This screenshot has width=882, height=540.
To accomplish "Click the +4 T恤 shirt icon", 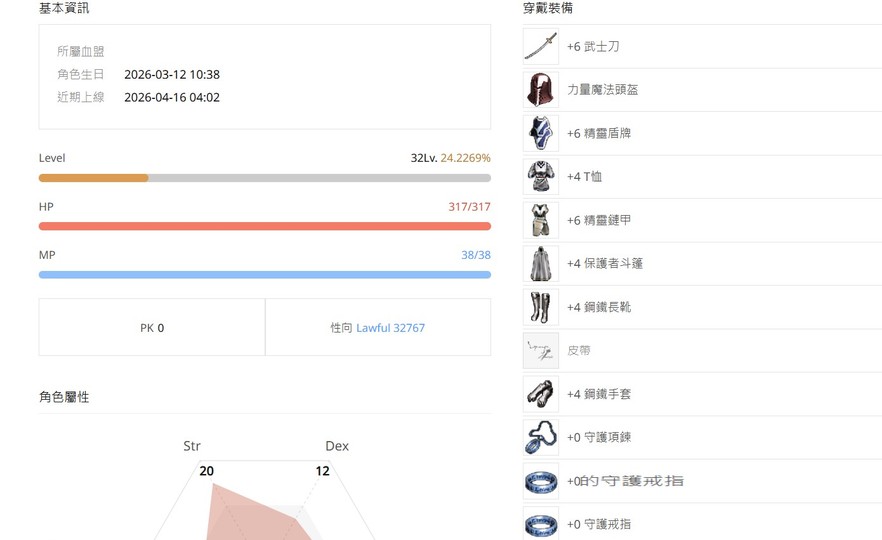I will point(541,176).
